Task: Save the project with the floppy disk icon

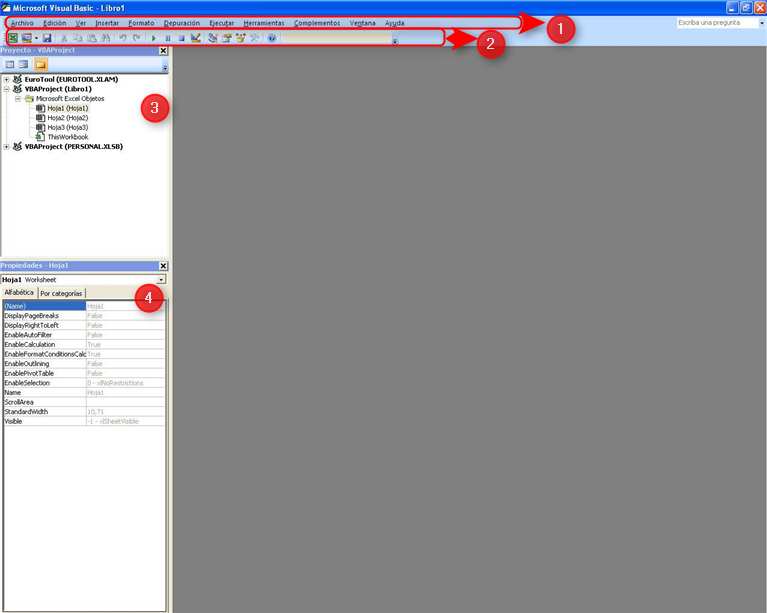Action: coord(47,38)
